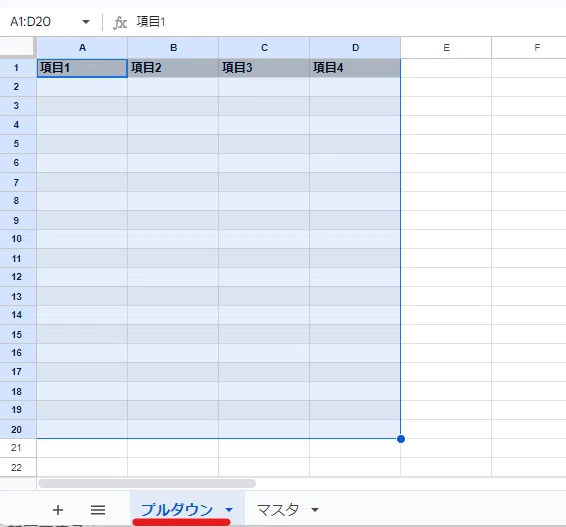Click the selection fill handle dot

tap(401, 439)
